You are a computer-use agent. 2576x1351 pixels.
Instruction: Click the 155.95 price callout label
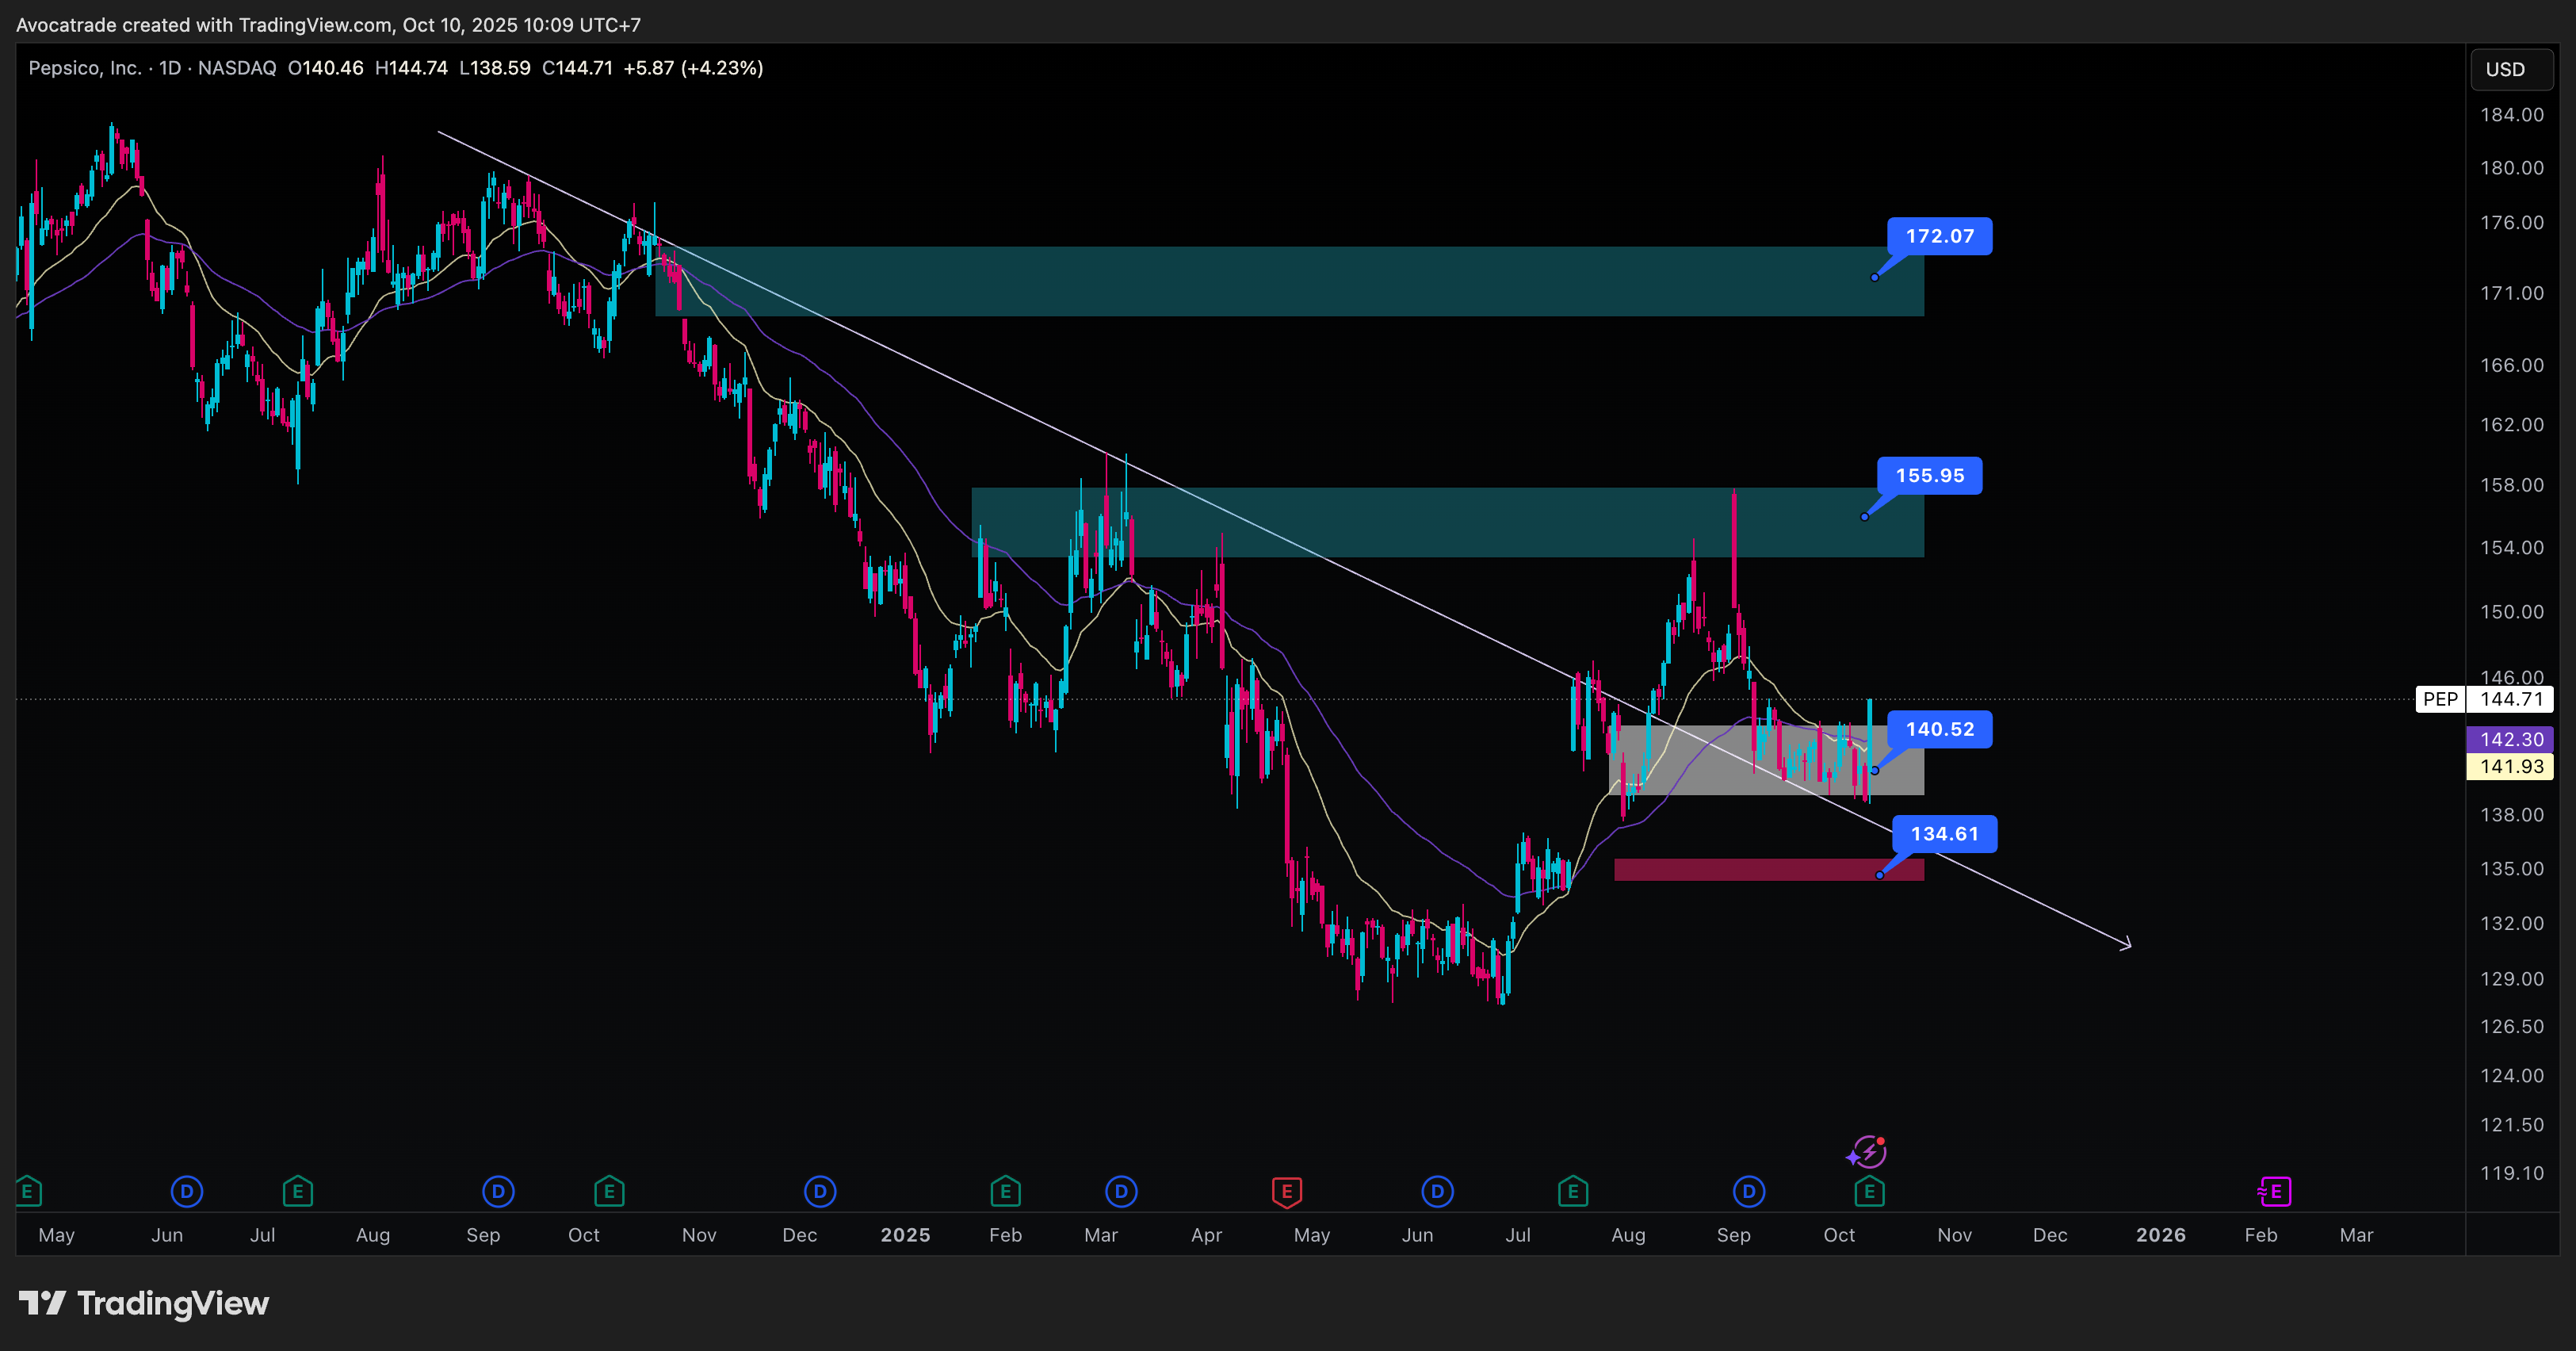tap(1929, 476)
